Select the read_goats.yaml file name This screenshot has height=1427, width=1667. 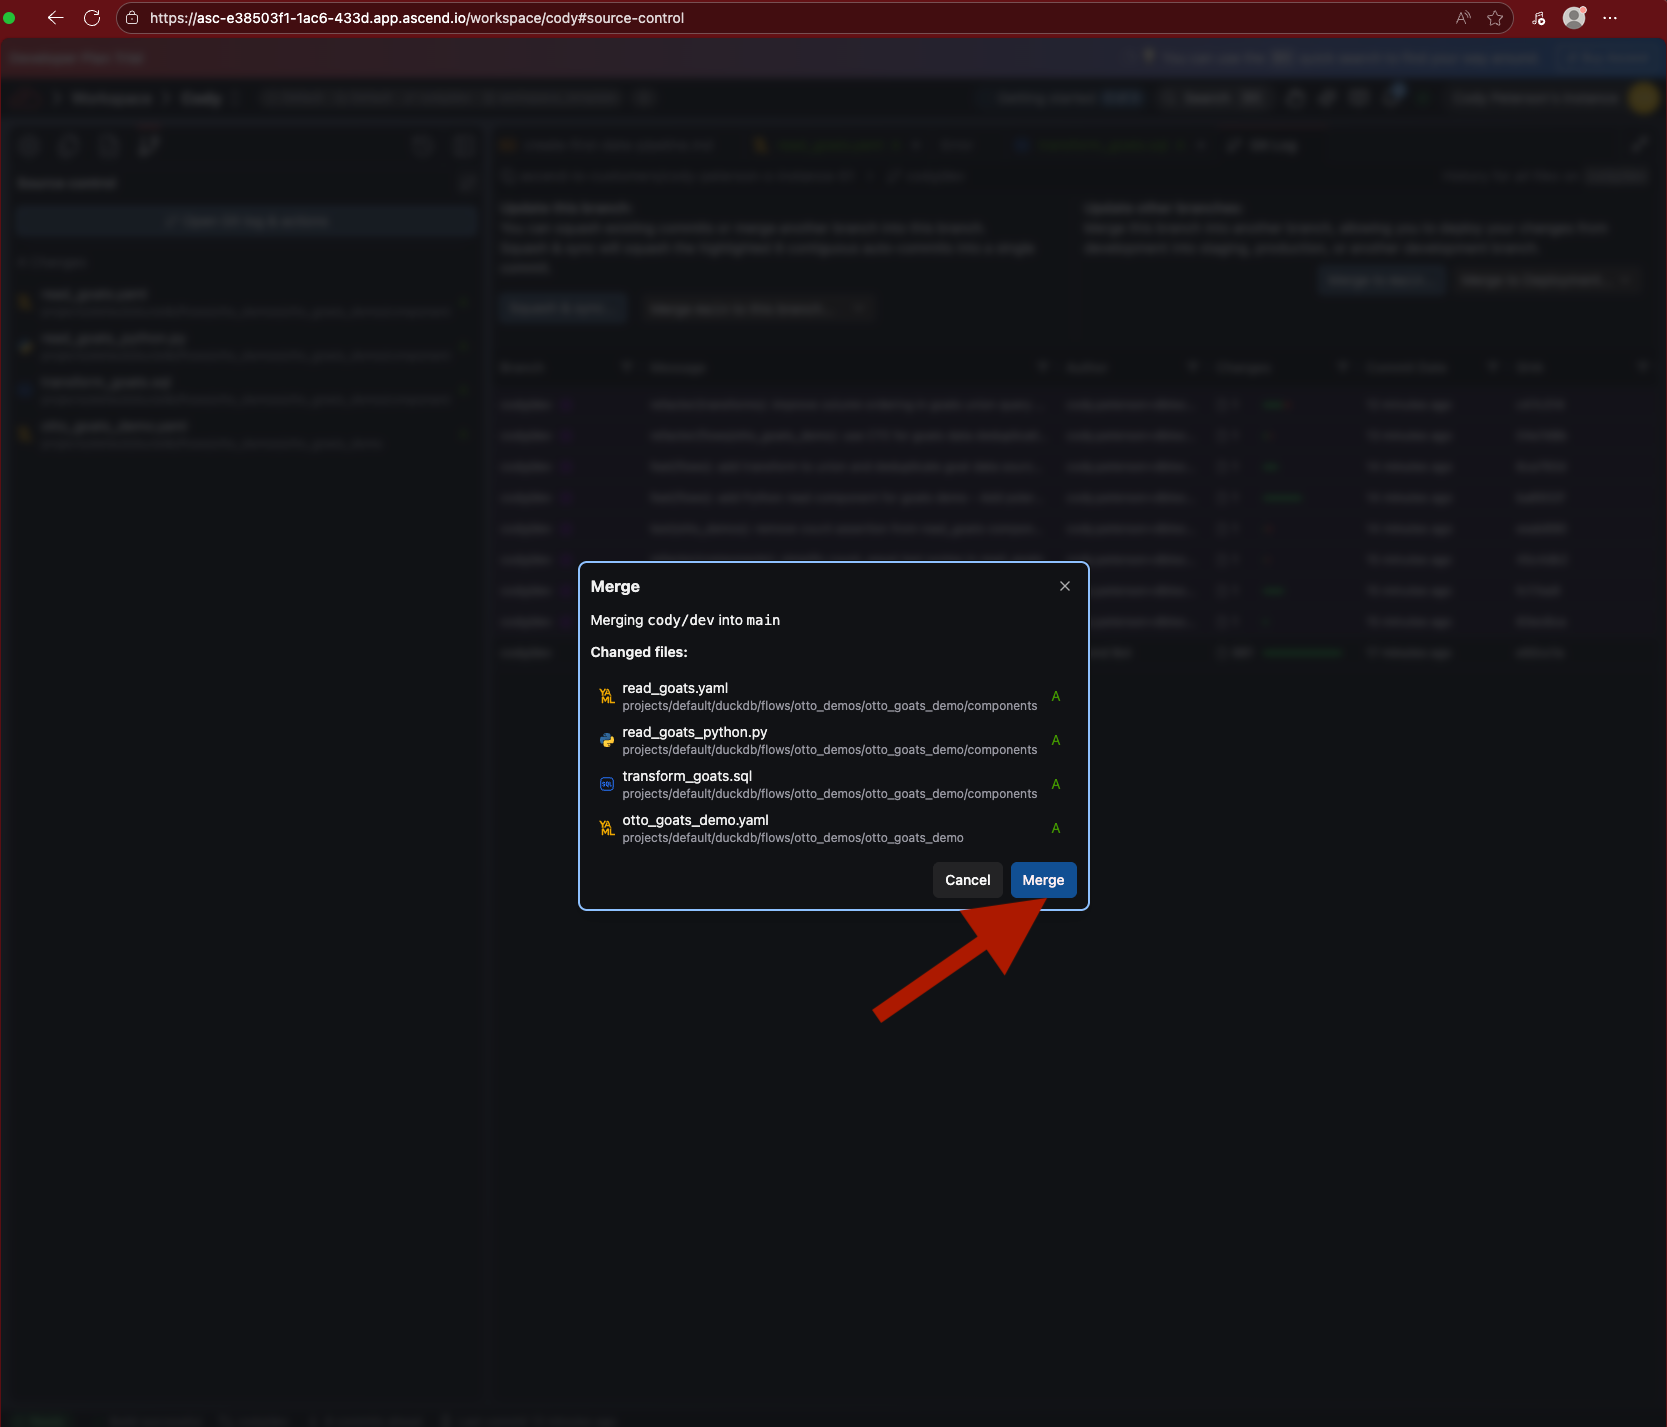[675, 688]
